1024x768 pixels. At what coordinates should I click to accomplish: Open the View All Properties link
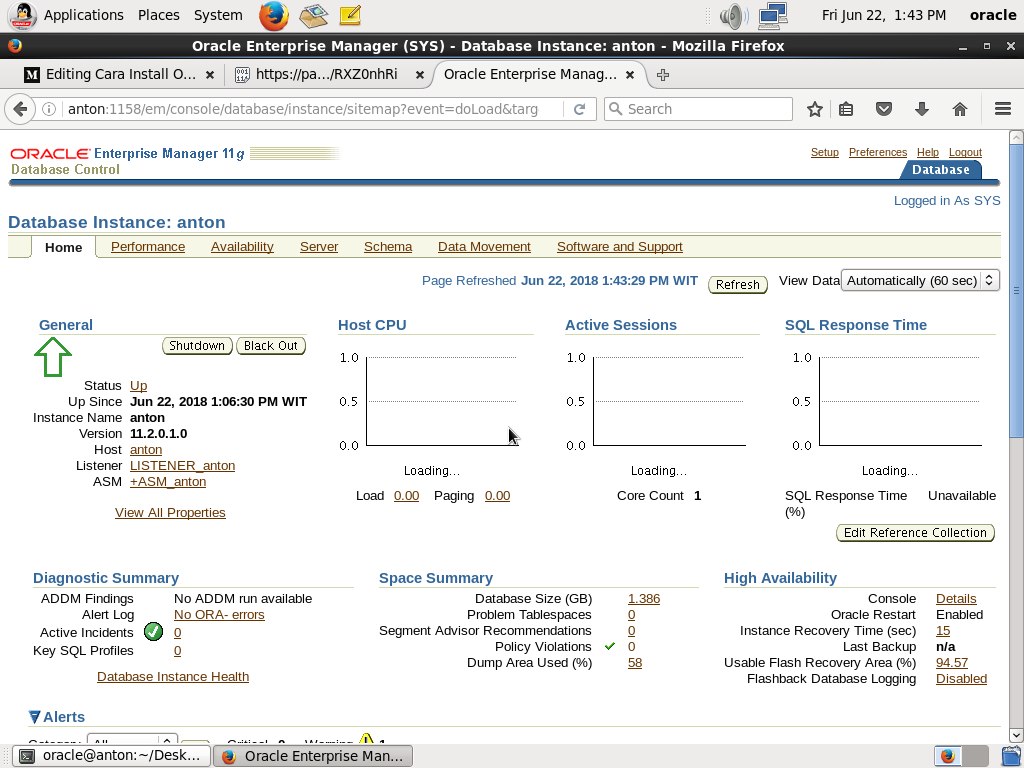170,514
